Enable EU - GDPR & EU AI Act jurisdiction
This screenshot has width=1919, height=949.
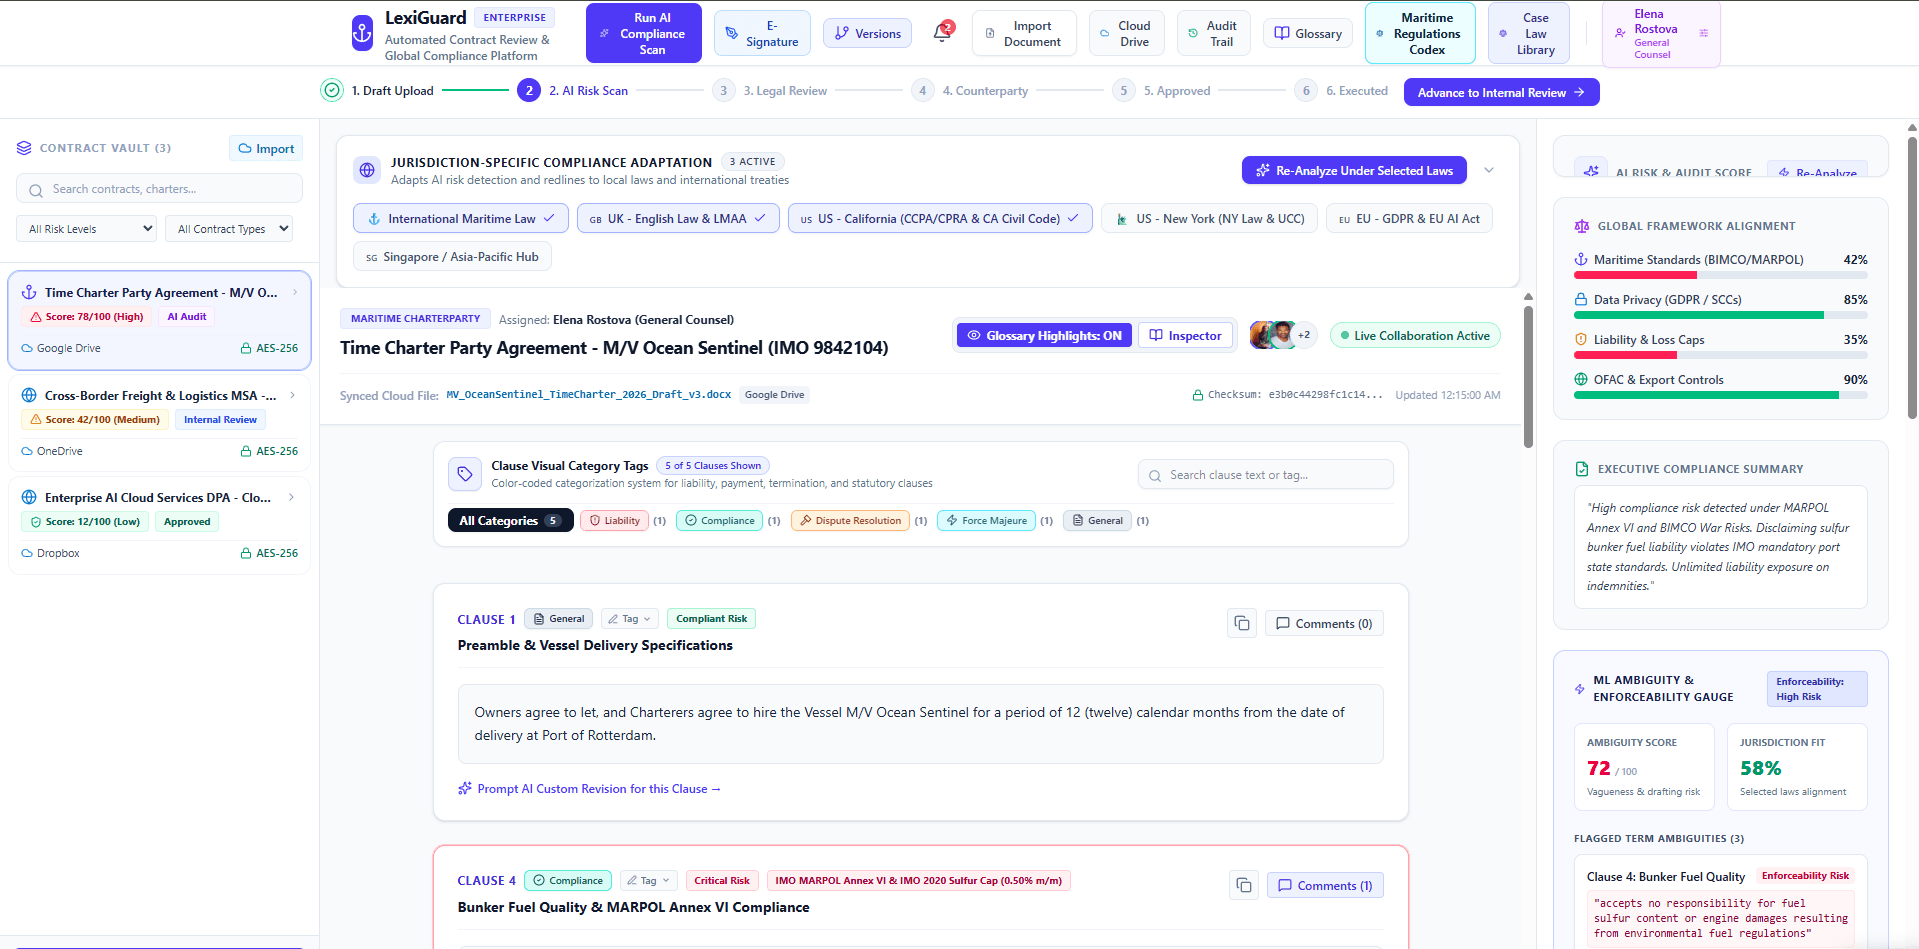[1409, 218]
